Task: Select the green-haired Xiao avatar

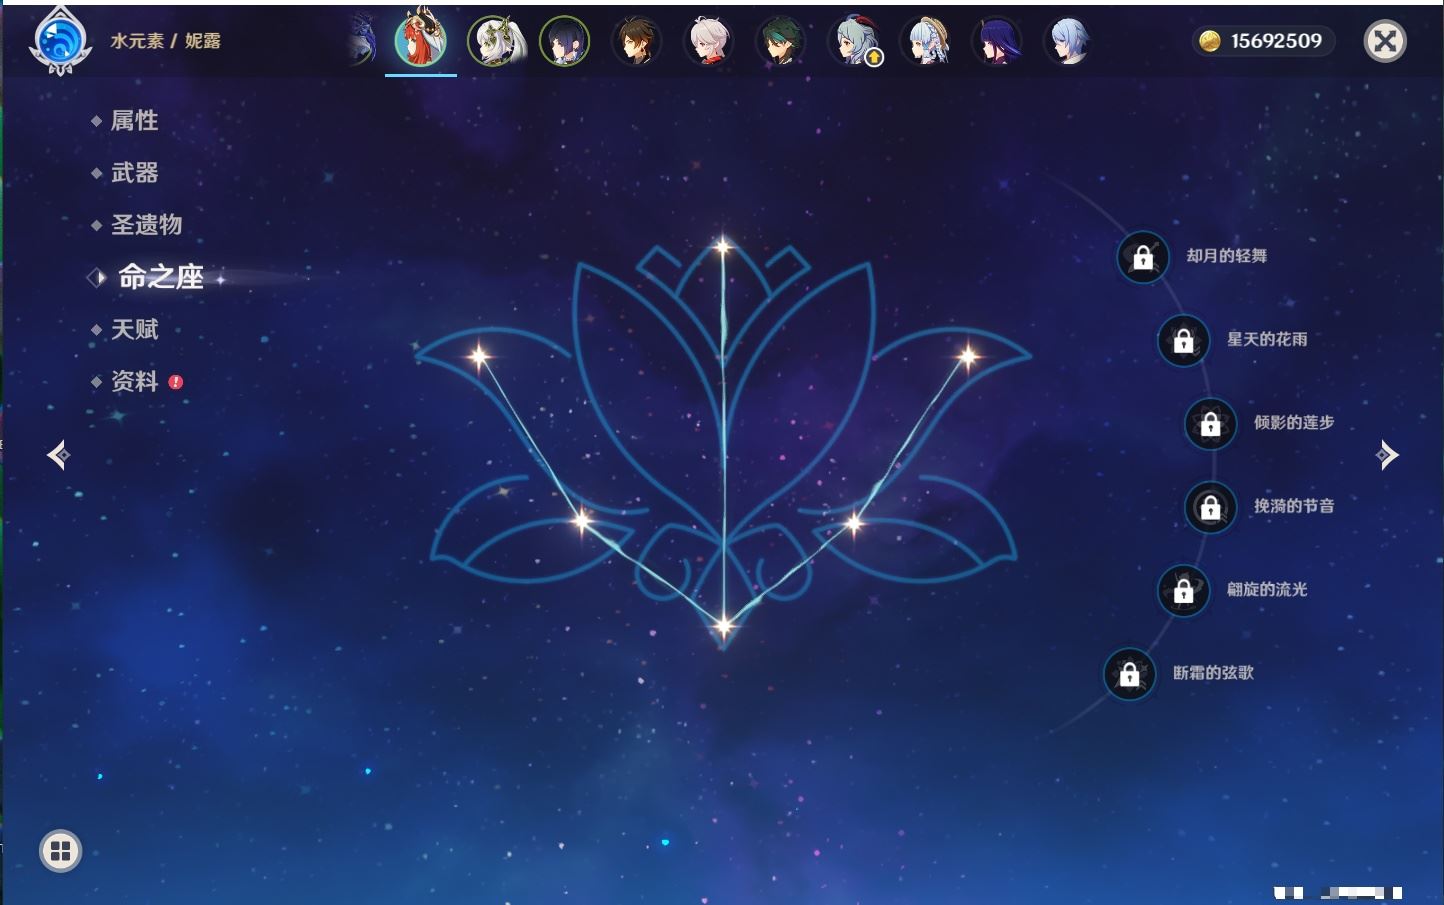Action: 781,41
